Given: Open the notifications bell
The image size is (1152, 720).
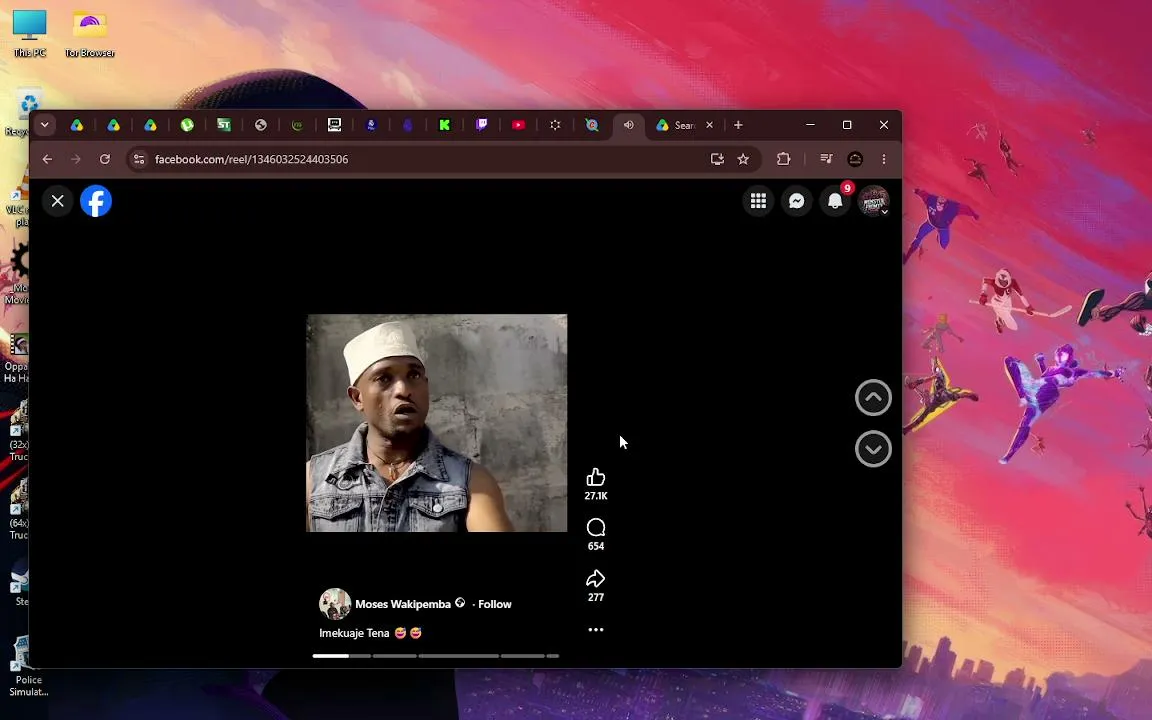Looking at the screenshot, I should [835, 201].
